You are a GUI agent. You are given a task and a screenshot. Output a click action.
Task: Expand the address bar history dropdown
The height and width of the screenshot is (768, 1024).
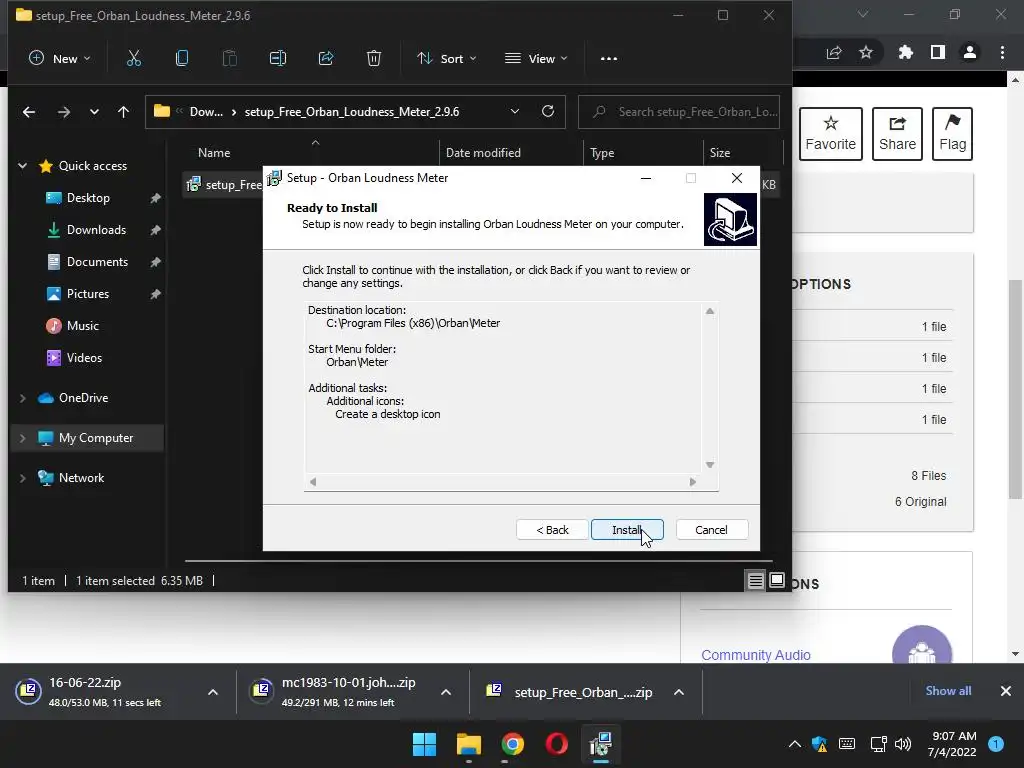point(515,112)
